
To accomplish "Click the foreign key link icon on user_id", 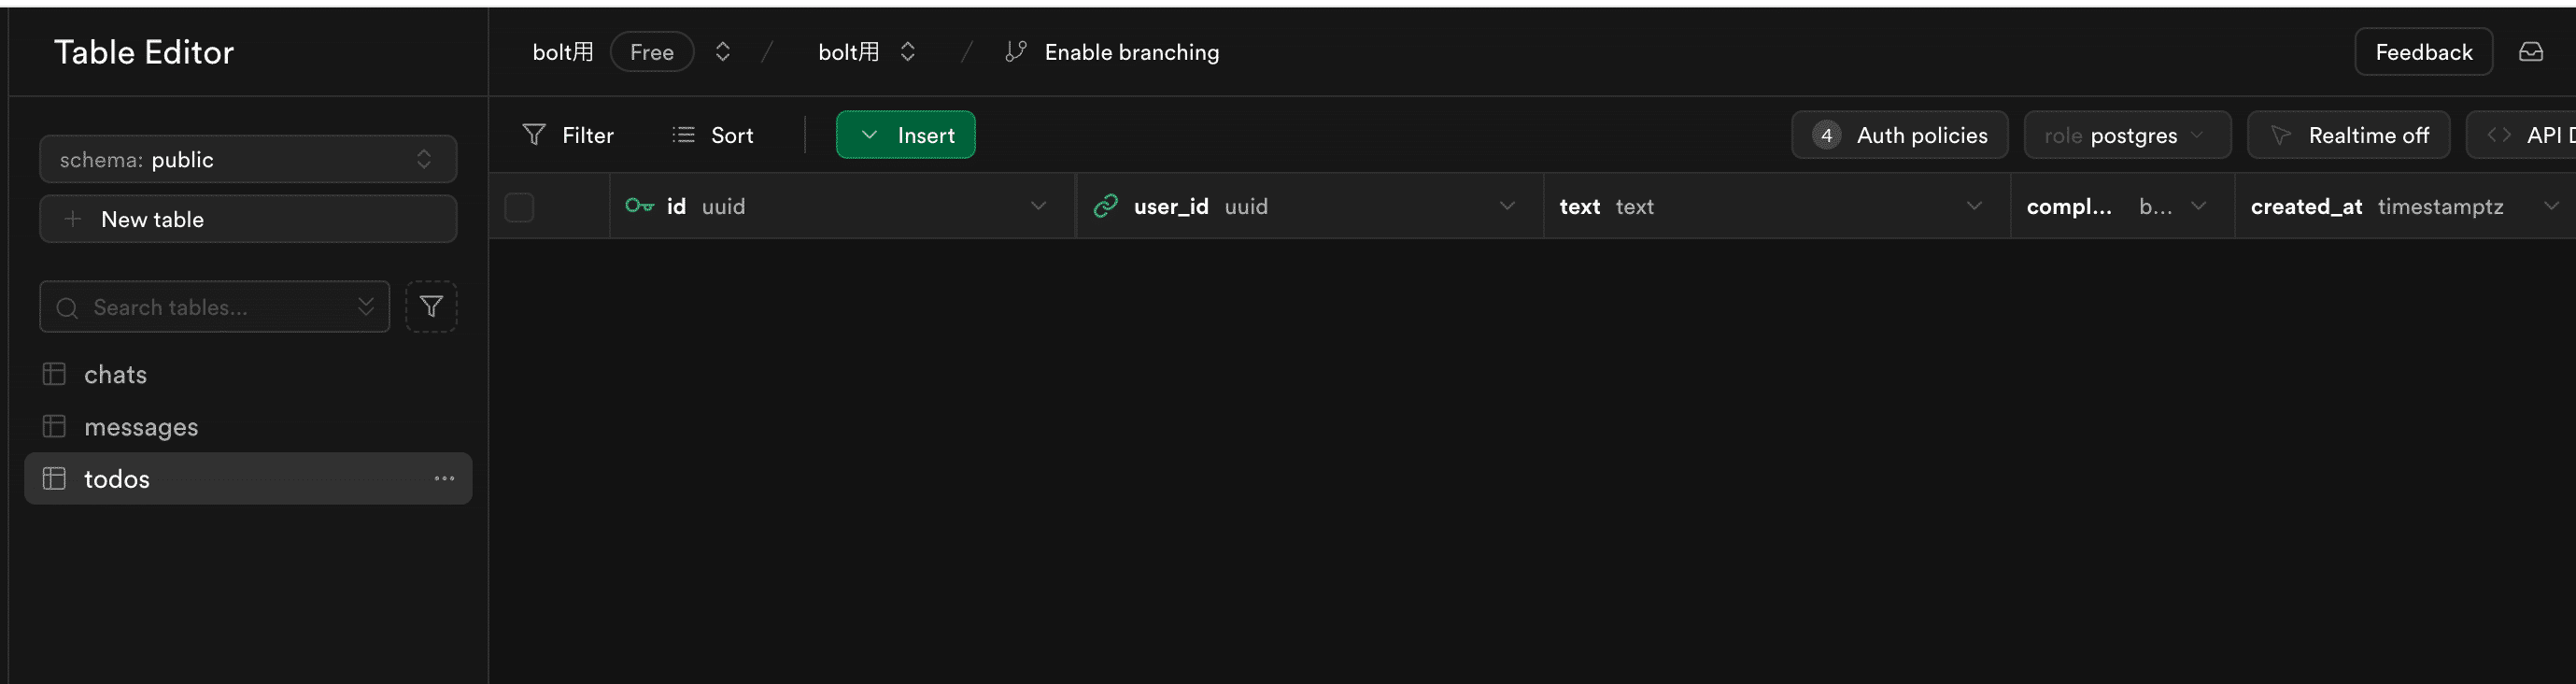I will (1105, 206).
